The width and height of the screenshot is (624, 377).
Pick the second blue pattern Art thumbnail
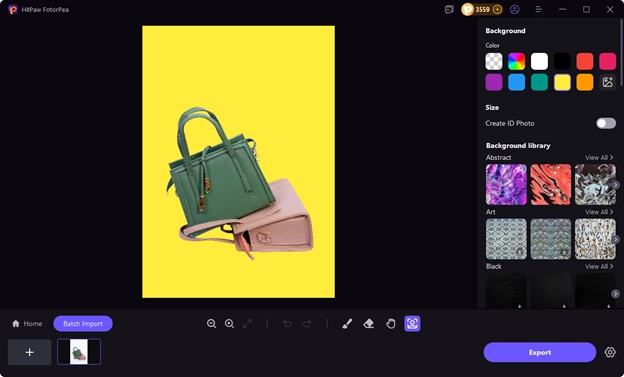(551, 239)
